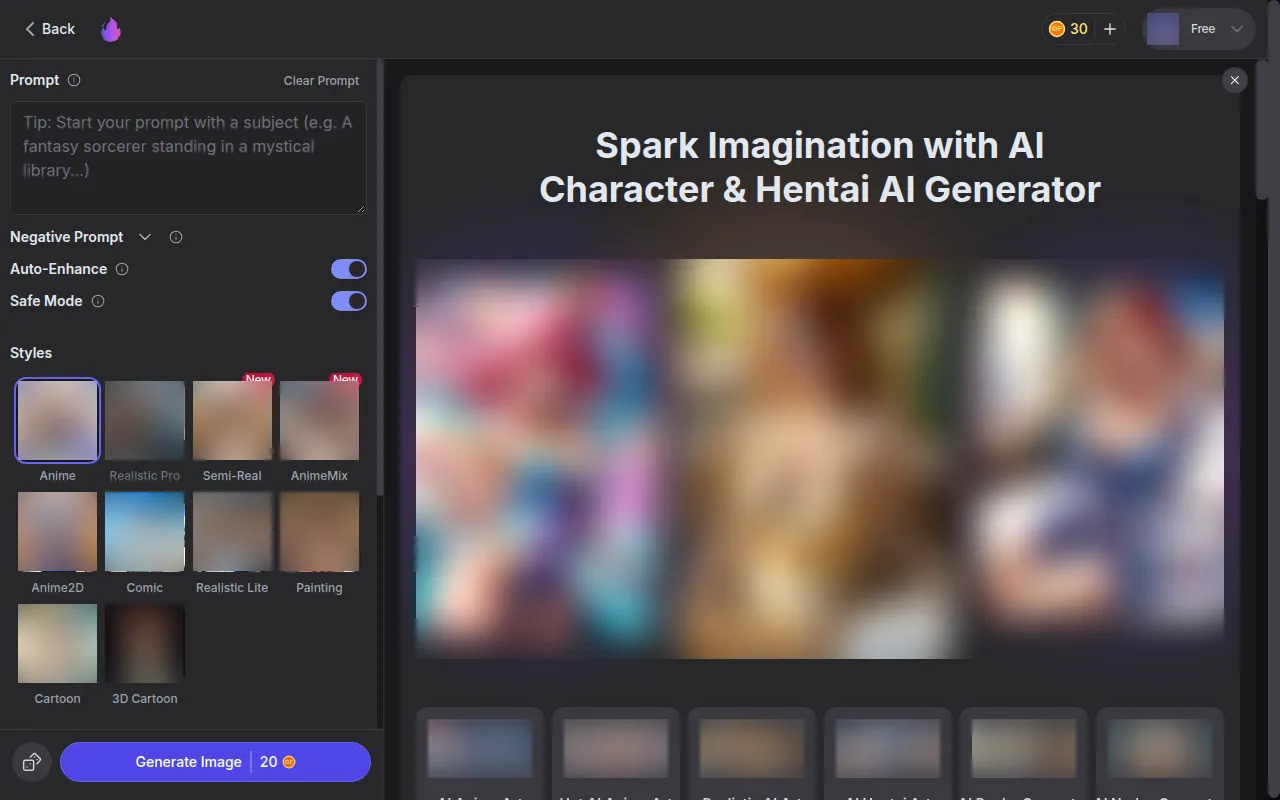Click the info icon next to Auto-Enhance
The image size is (1280, 800).
[122, 269]
